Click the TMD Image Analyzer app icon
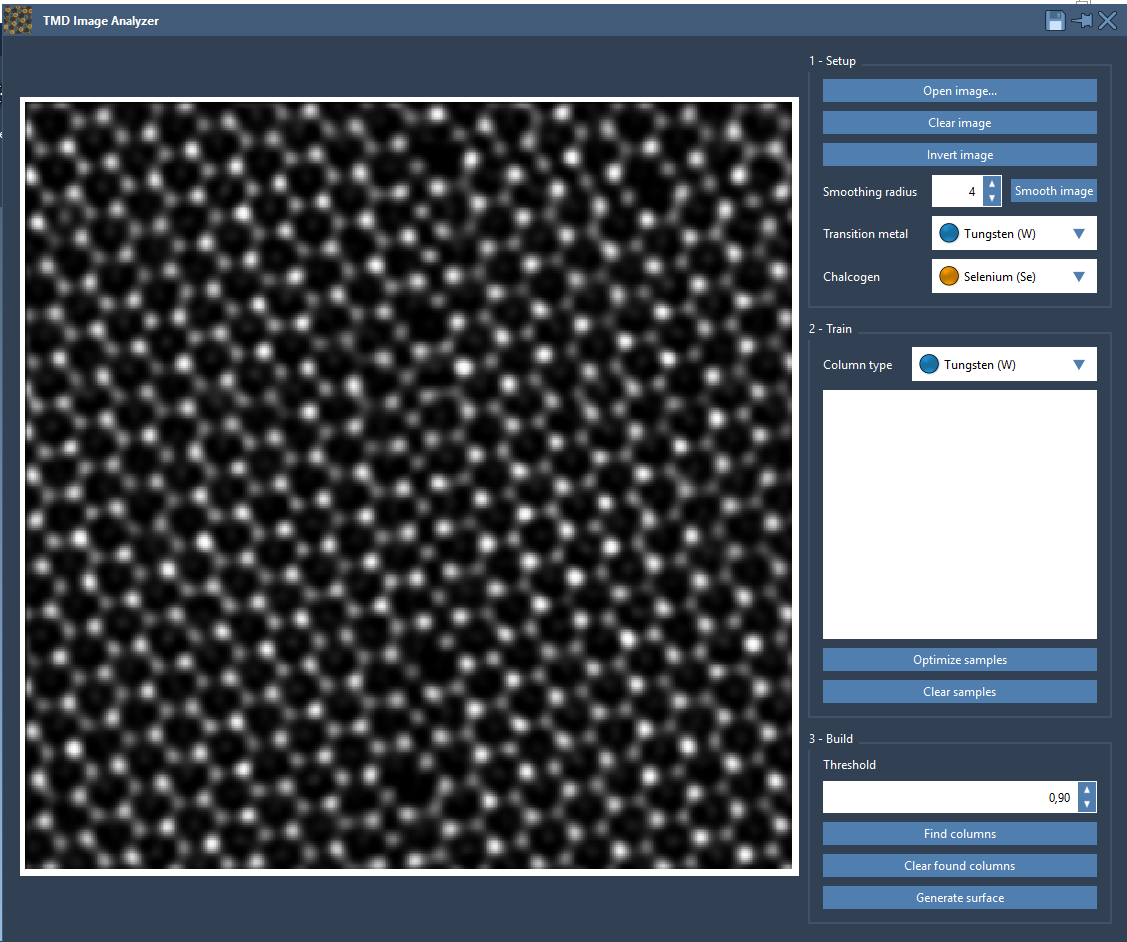Screen dimensions: 1127x942 tap(18, 20)
